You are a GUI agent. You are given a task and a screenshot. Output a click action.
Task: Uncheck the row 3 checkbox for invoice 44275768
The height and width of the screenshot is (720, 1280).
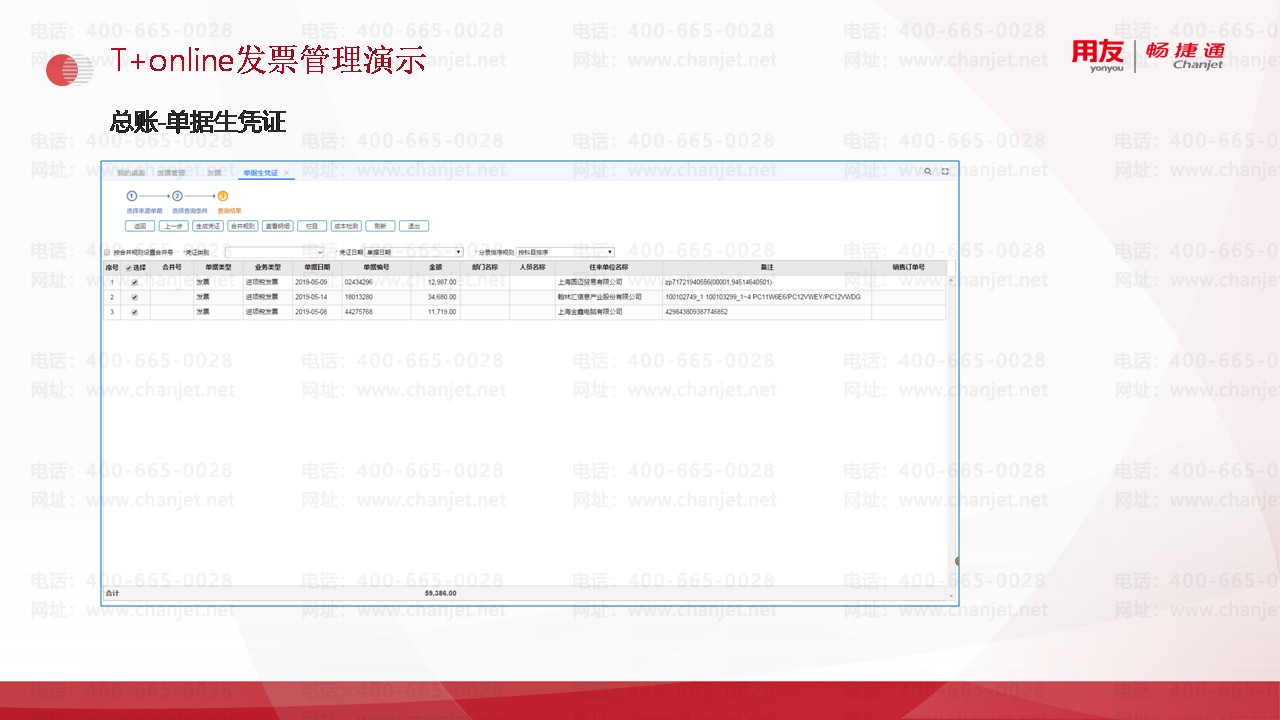pyautogui.click(x=135, y=312)
